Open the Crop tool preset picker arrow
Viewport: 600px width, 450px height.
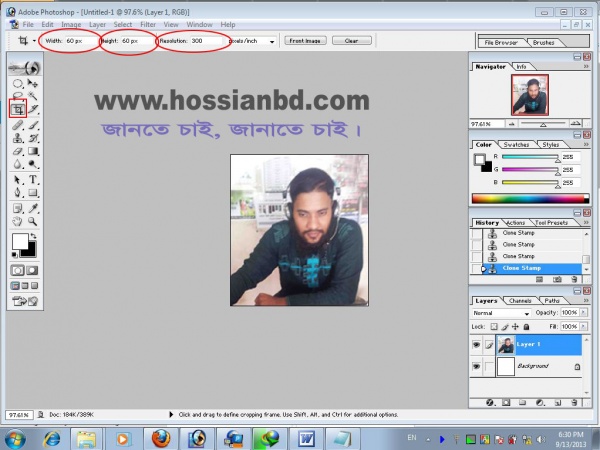[34, 41]
